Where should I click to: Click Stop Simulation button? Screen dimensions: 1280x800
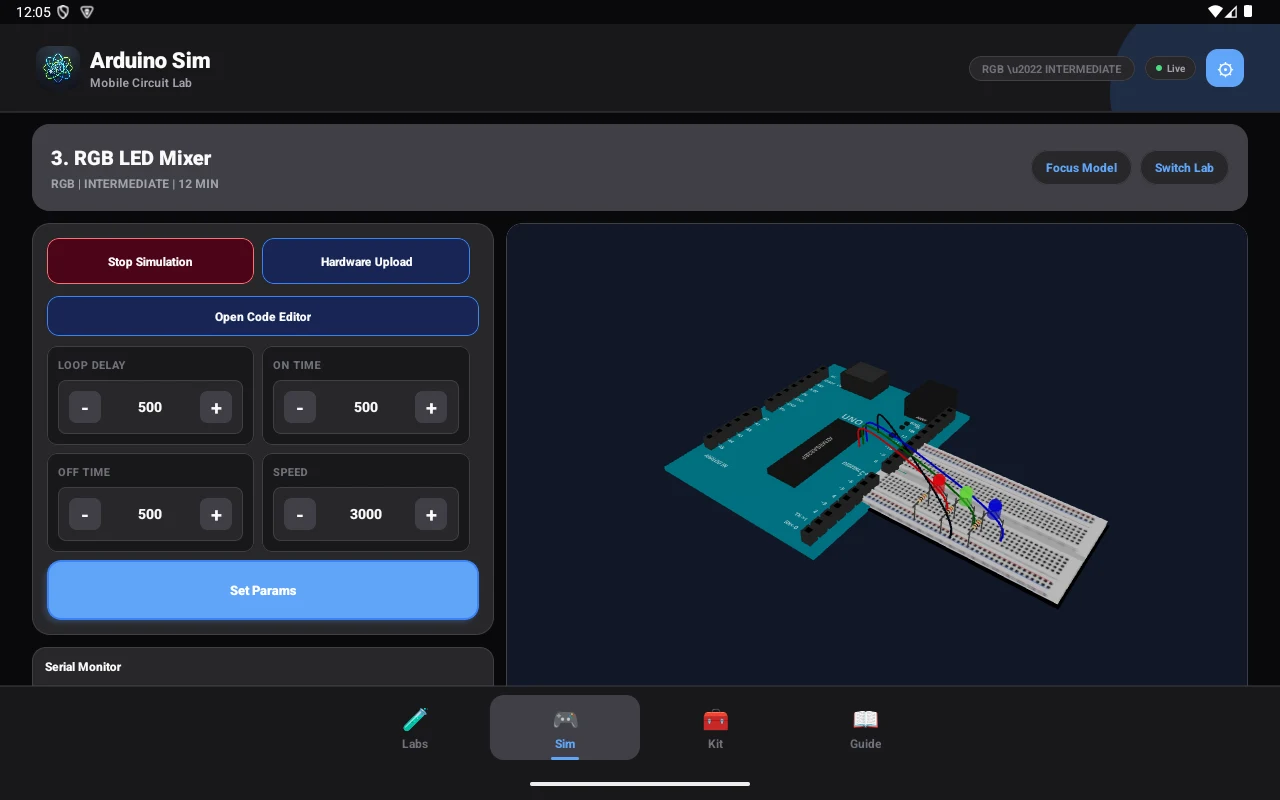tap(150, 261)
